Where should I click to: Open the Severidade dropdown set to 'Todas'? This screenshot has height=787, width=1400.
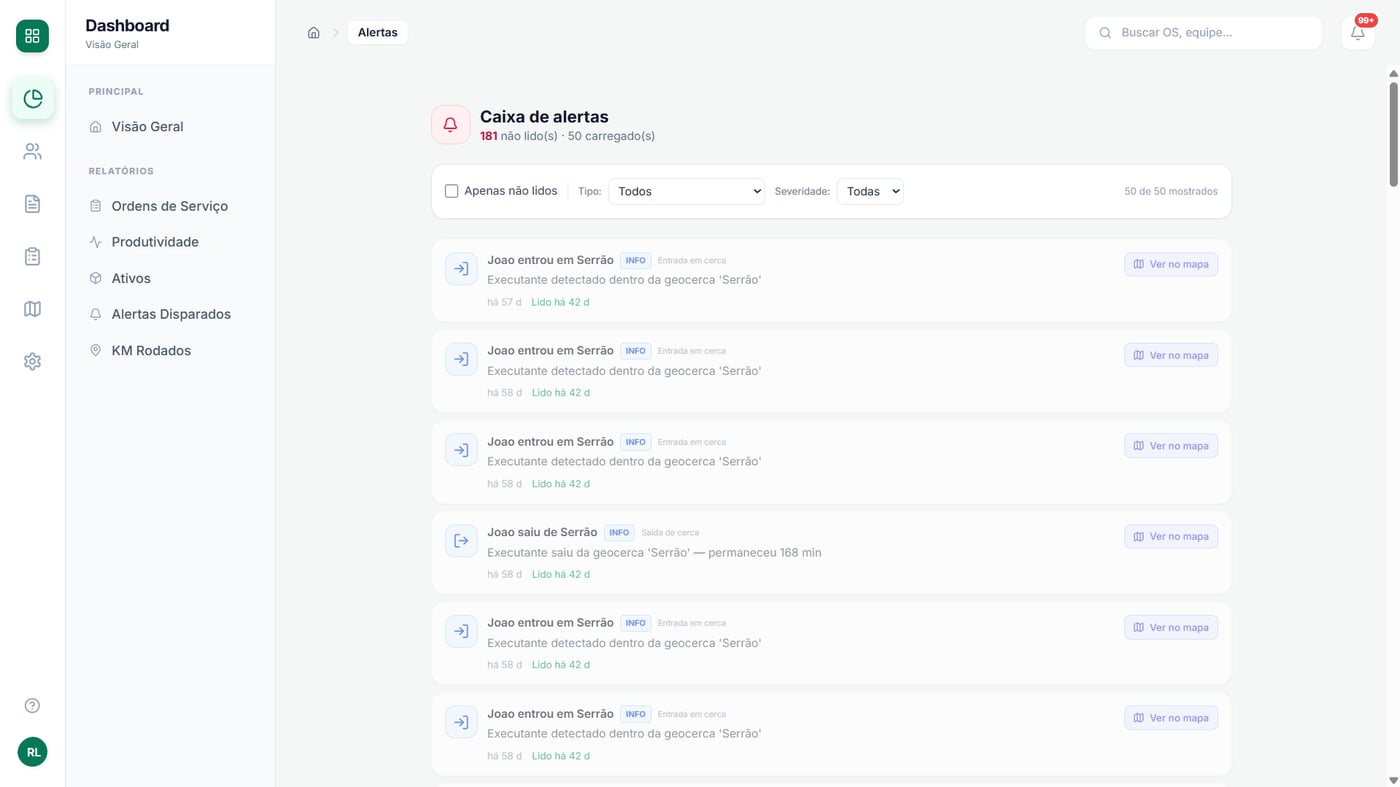point(870,191)
